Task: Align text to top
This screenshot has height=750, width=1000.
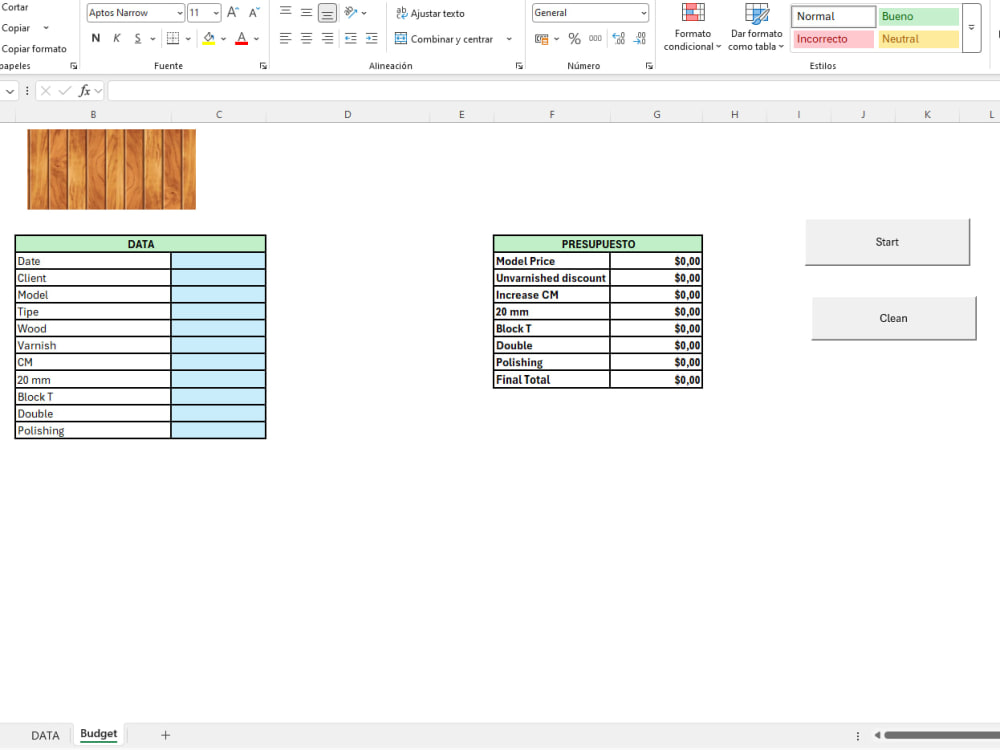Action: click(x=286, y=11)
